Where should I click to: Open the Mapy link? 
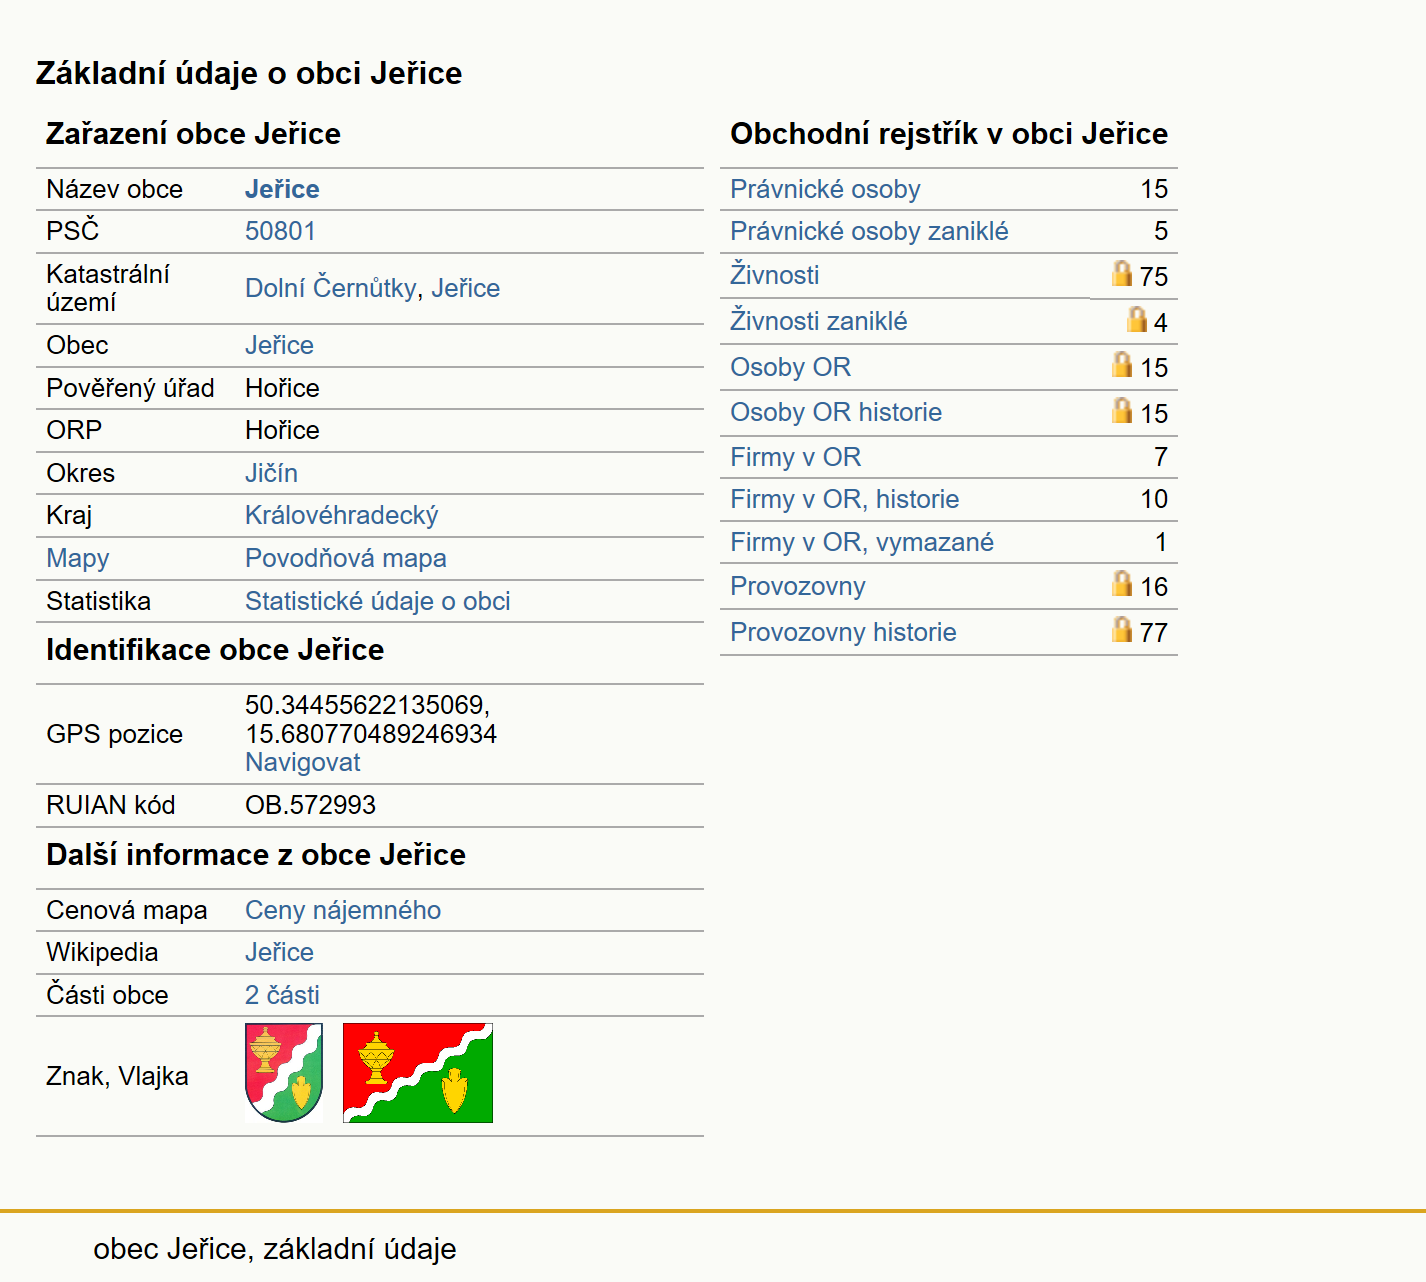tap(78, 558)
